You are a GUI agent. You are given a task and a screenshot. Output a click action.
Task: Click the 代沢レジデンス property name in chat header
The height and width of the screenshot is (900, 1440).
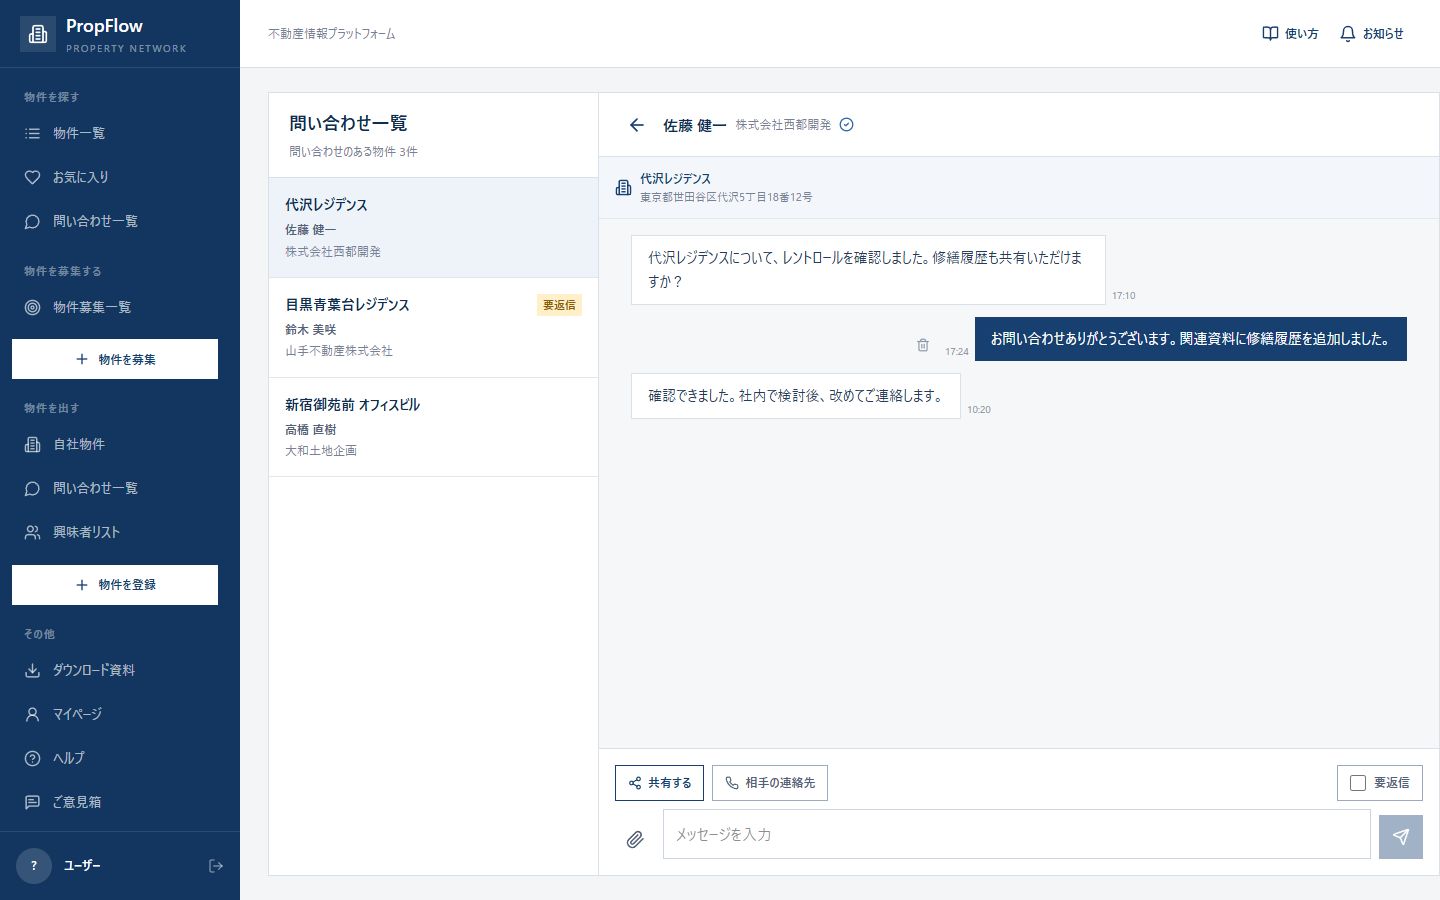click(676, 179)
